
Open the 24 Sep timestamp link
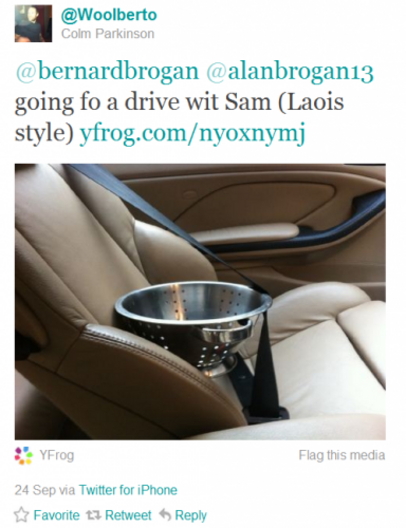(x=35, y=490)
